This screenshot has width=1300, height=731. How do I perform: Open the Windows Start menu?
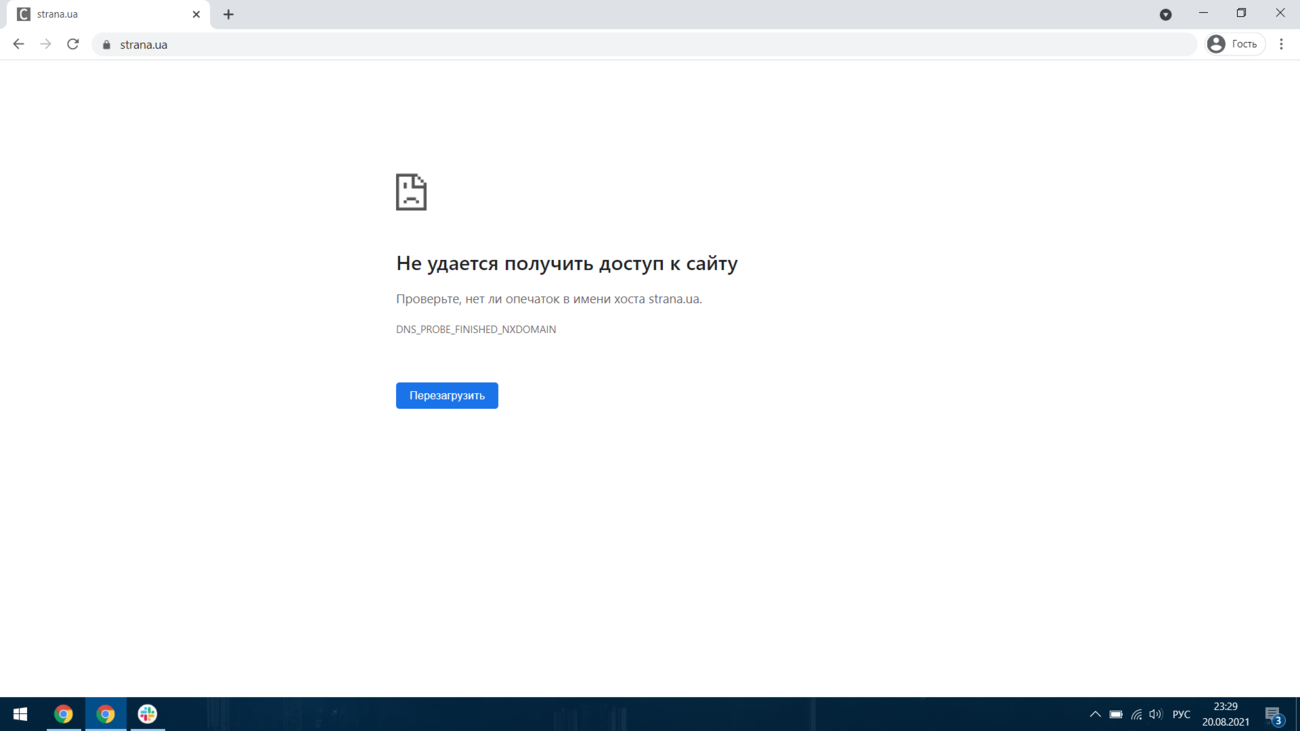pyautogui.click(x=20, y=714)
